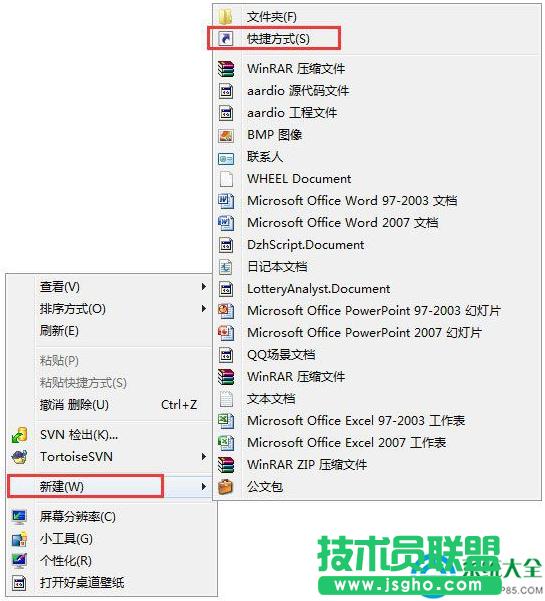The width and height of the screenshot is (545, 601).
Task: Click the PowerPoint 2007 幻灯片 icon
Action: coord(226,333)
